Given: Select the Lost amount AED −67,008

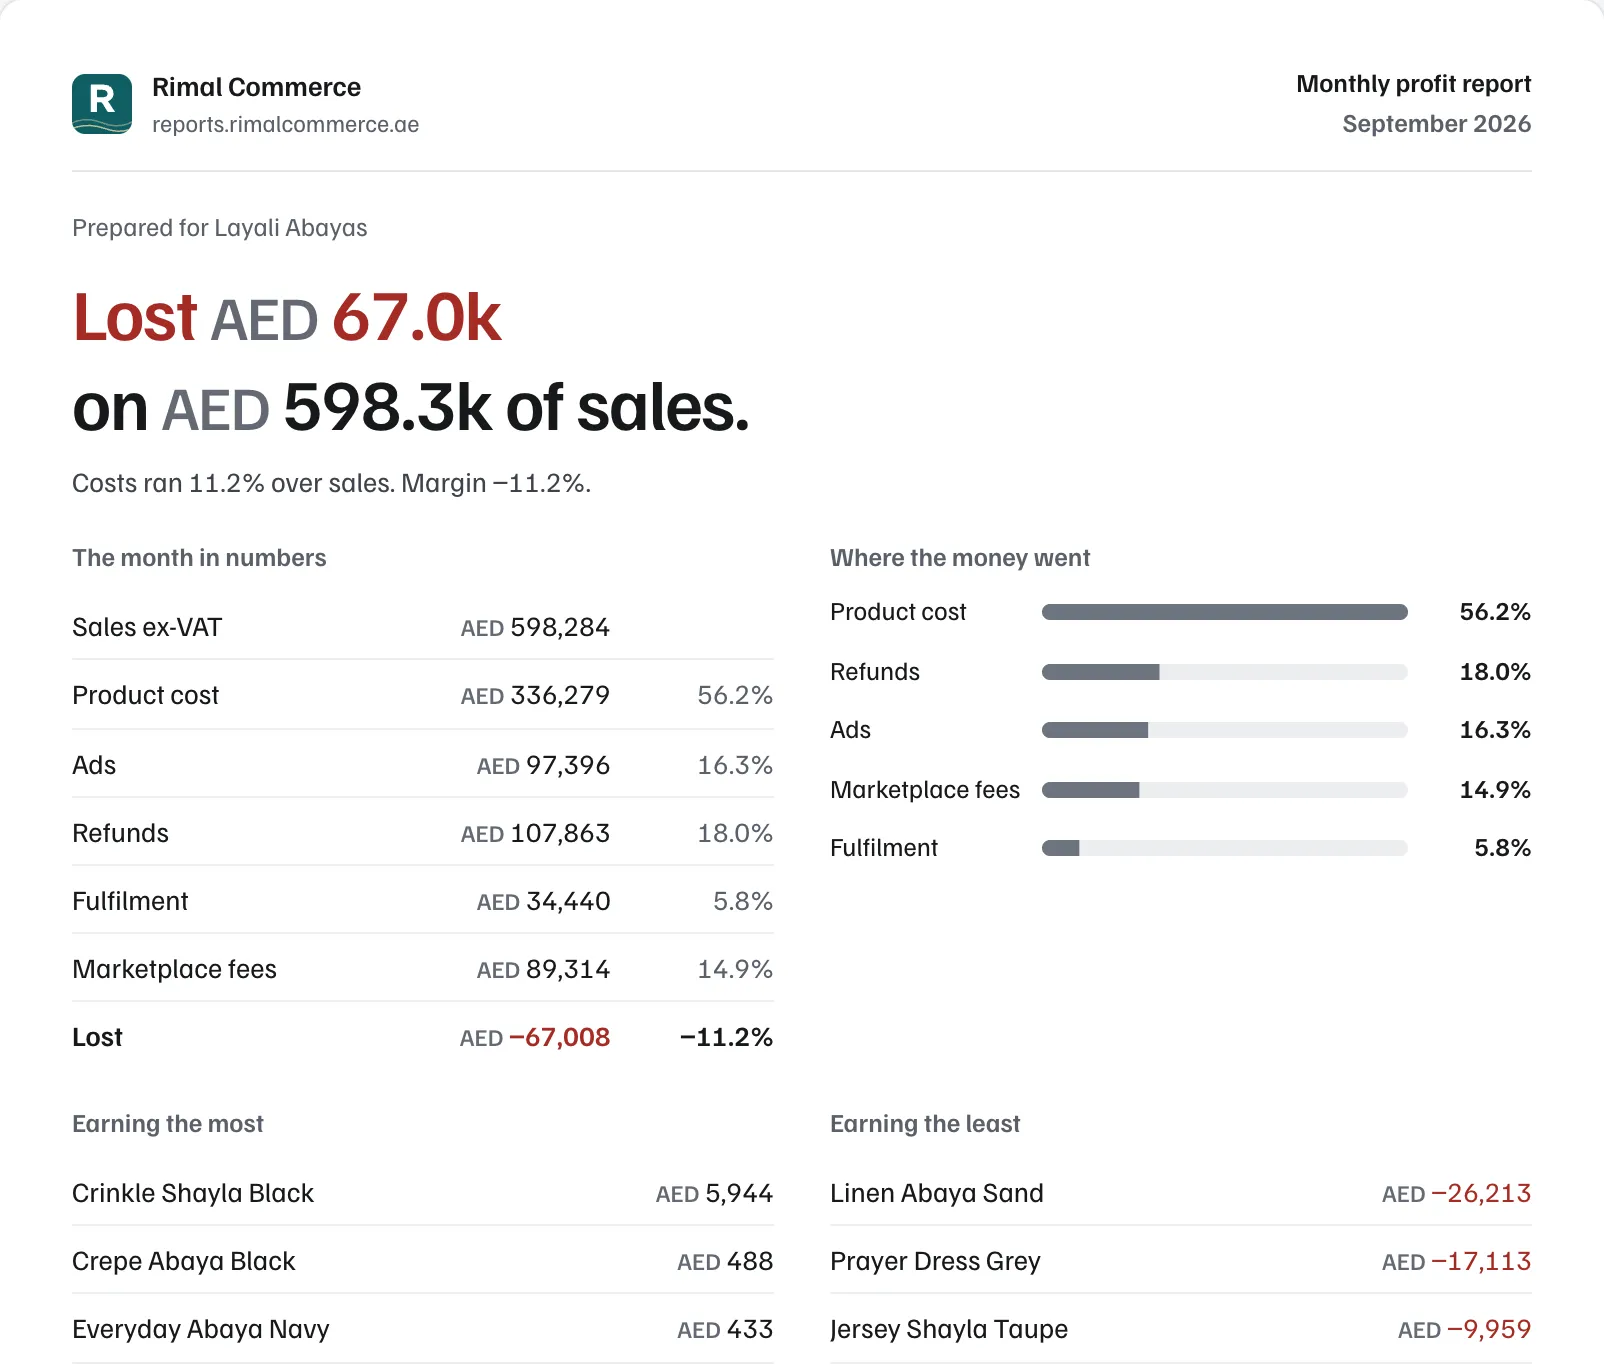Looking at the screenshot, I should [x=535, y=1038].
